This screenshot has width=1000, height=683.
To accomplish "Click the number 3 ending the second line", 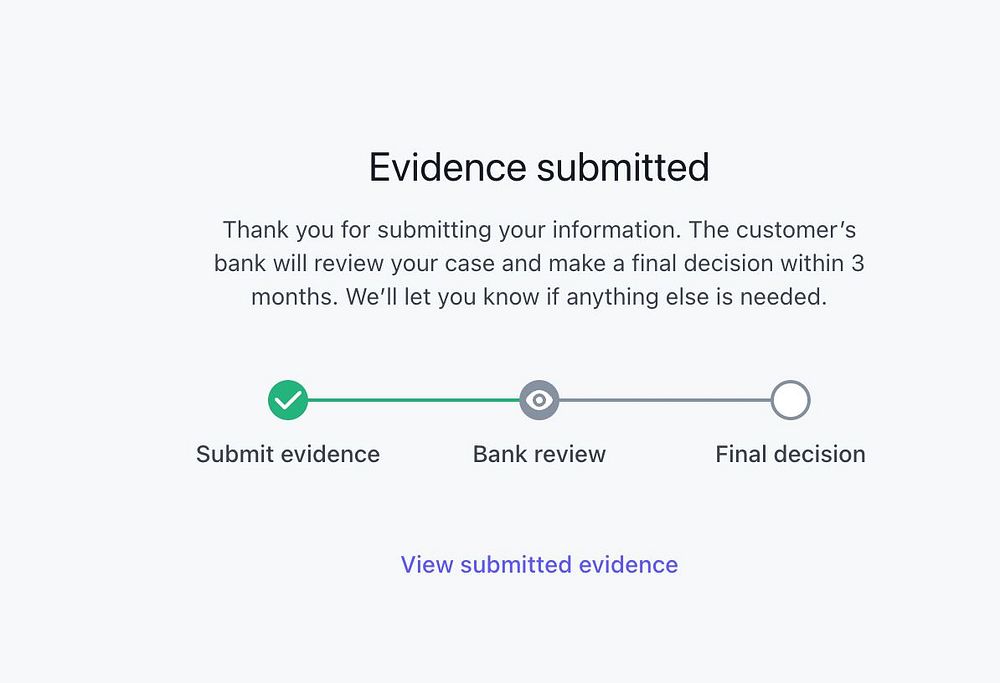I will [x=858, y=263].
